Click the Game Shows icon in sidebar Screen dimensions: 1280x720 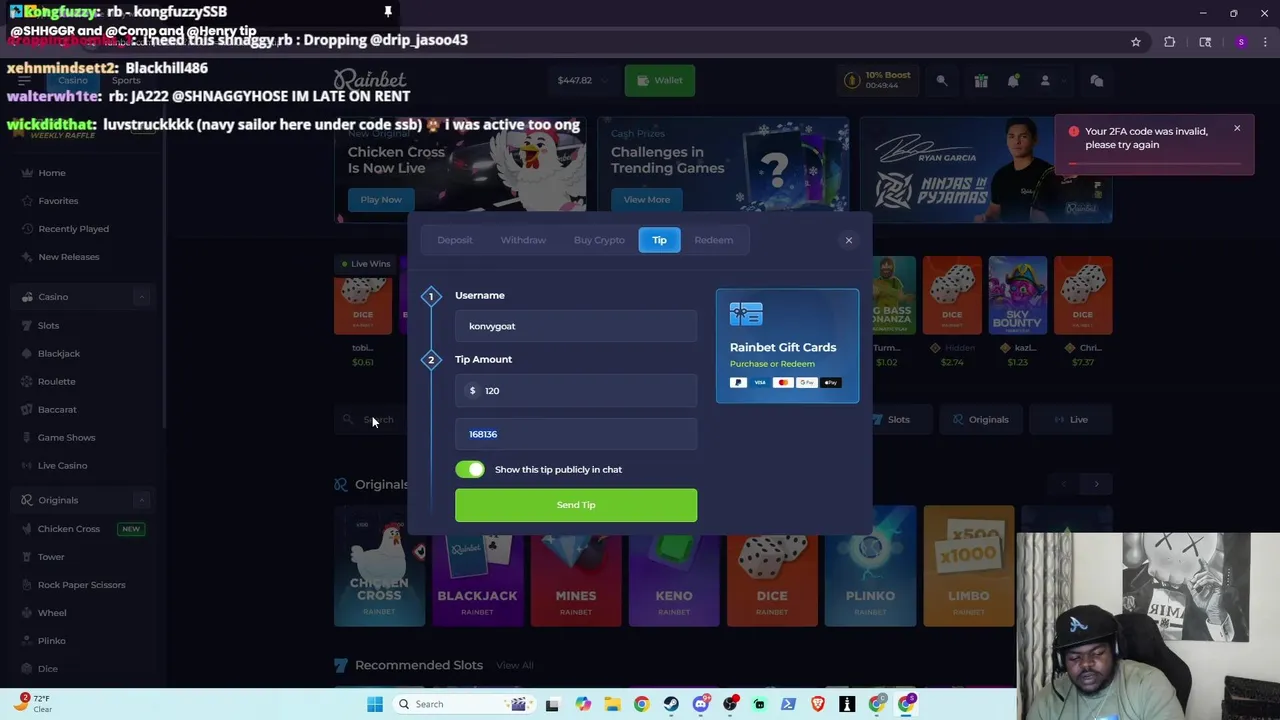point(28,437)
